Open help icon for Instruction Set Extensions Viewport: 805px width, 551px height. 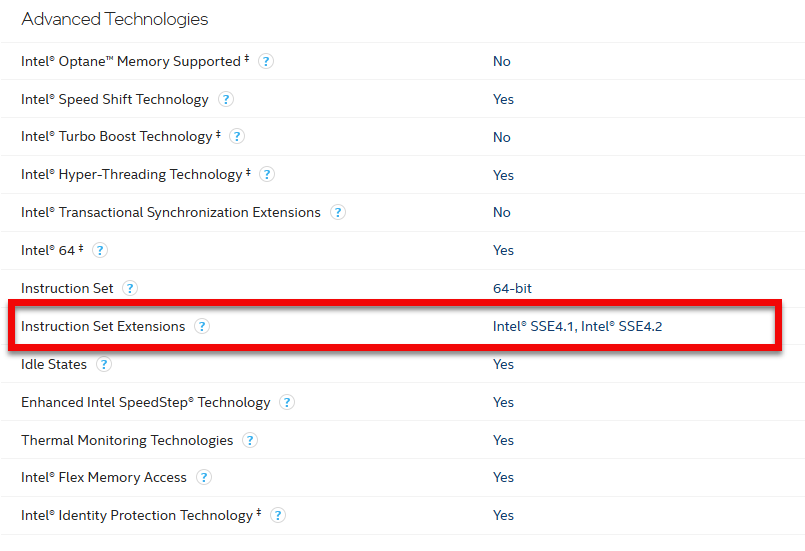point(202,326)
